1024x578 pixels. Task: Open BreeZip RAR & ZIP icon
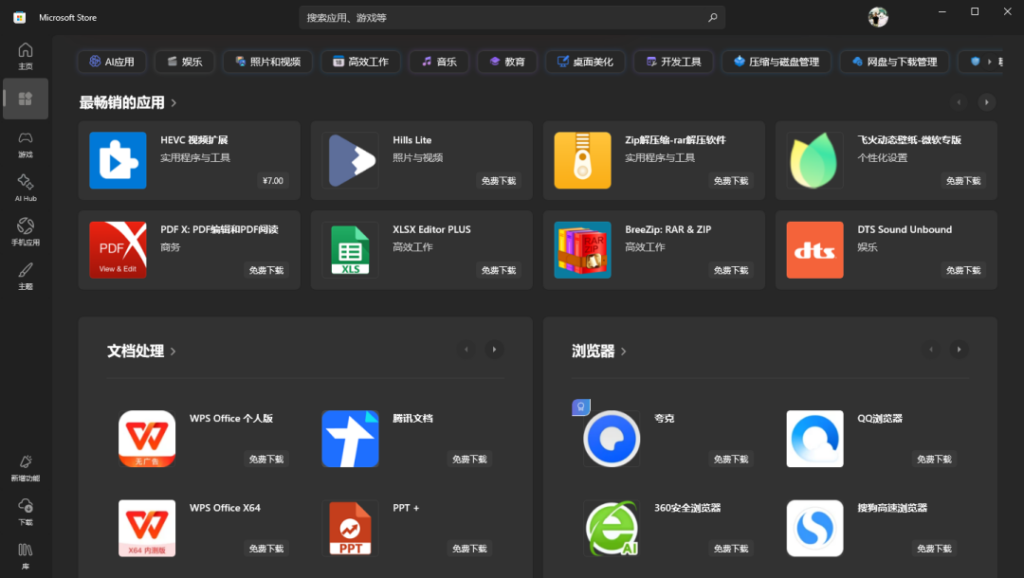click(583, 249)
